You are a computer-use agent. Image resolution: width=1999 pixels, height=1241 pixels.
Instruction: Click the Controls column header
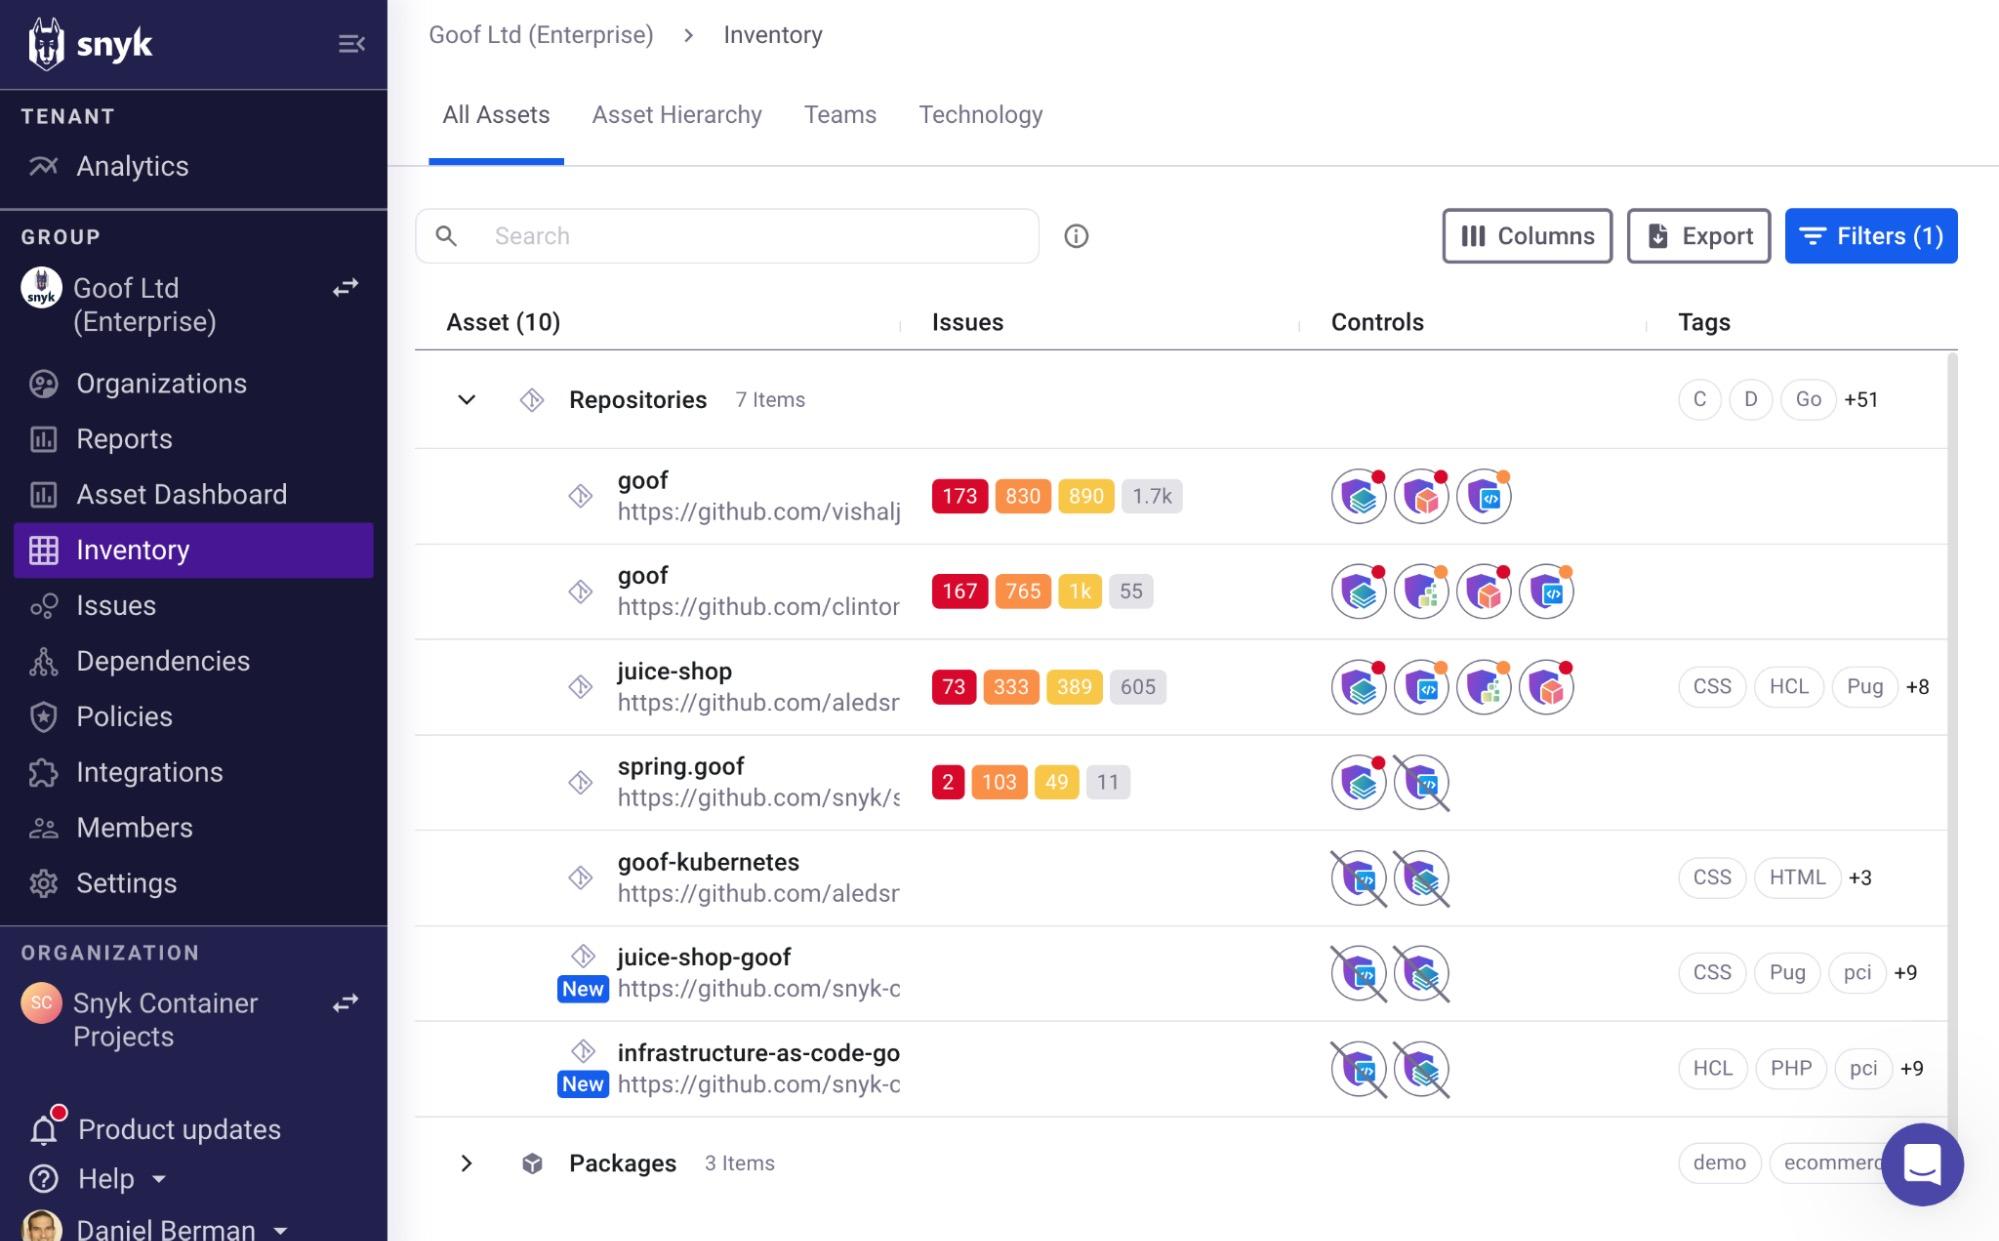pyautogui.click(x=1377, y=322)
